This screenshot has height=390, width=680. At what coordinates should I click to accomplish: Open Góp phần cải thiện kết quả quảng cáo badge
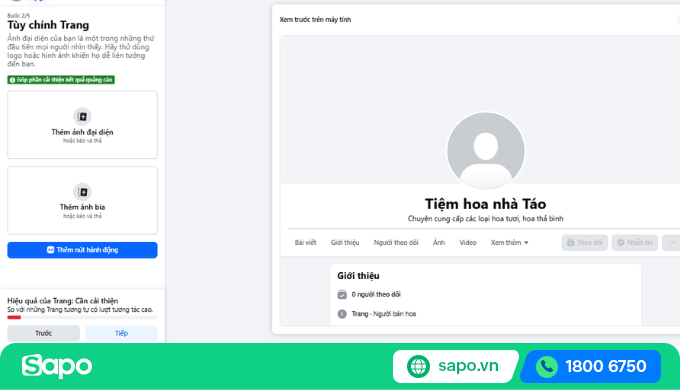(x=61, y=80)
